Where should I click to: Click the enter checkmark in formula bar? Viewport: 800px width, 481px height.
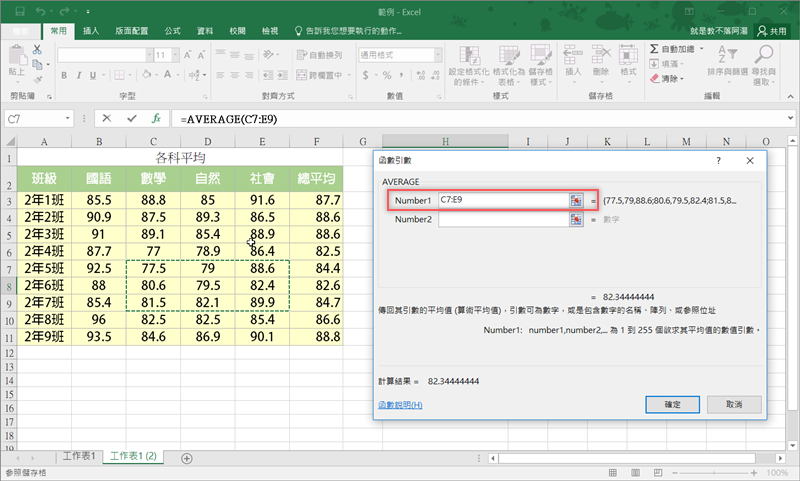pos(131,118)
